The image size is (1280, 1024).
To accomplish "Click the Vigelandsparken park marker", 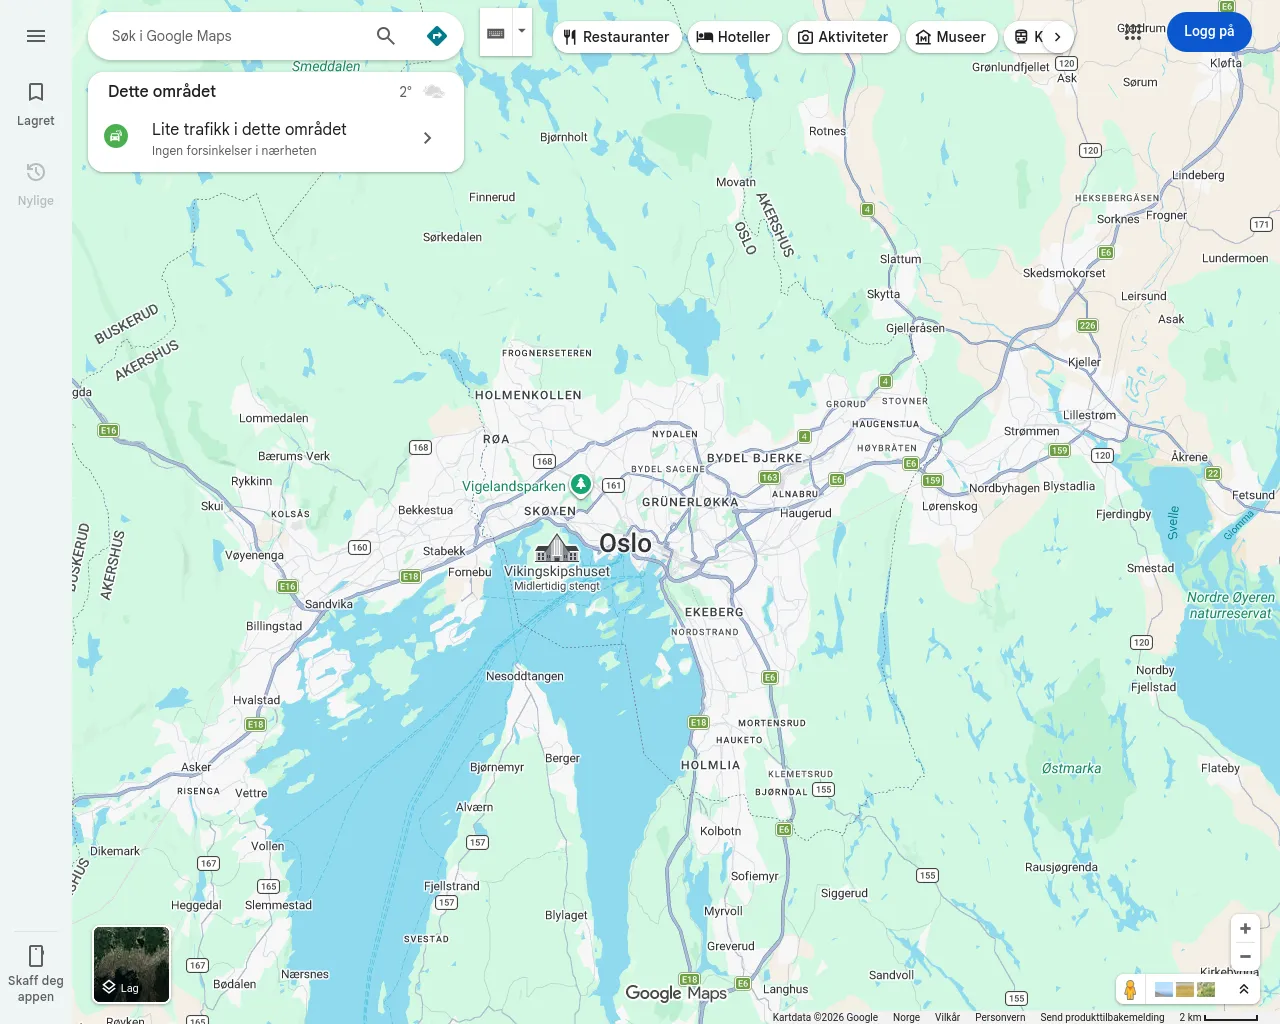I will point(581,486).
